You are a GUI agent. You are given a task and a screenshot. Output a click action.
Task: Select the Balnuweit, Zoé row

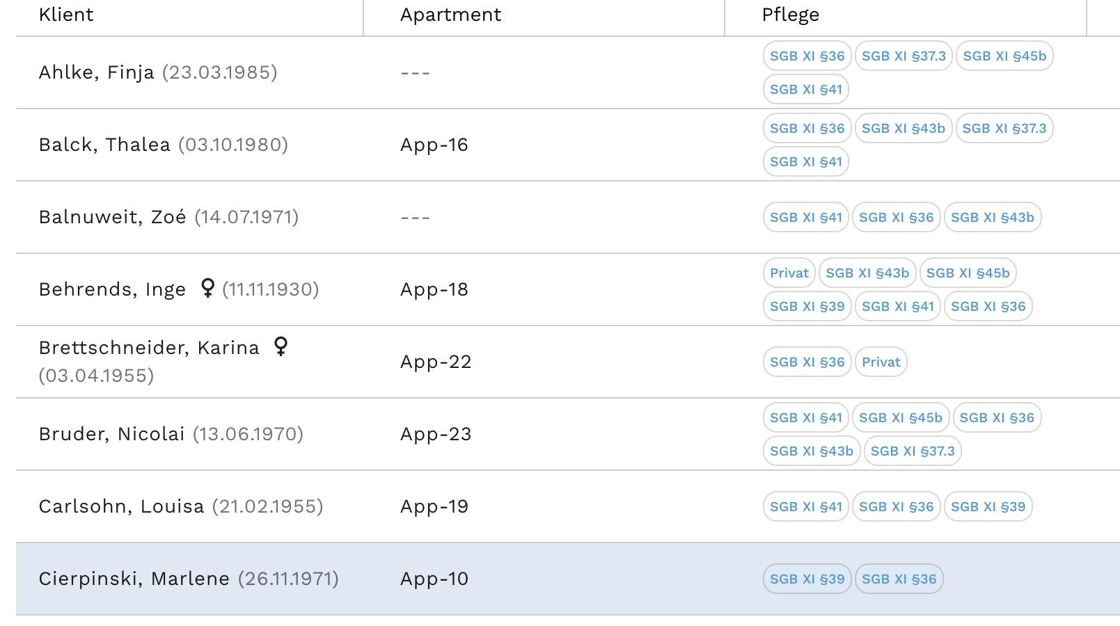point(112,217)
